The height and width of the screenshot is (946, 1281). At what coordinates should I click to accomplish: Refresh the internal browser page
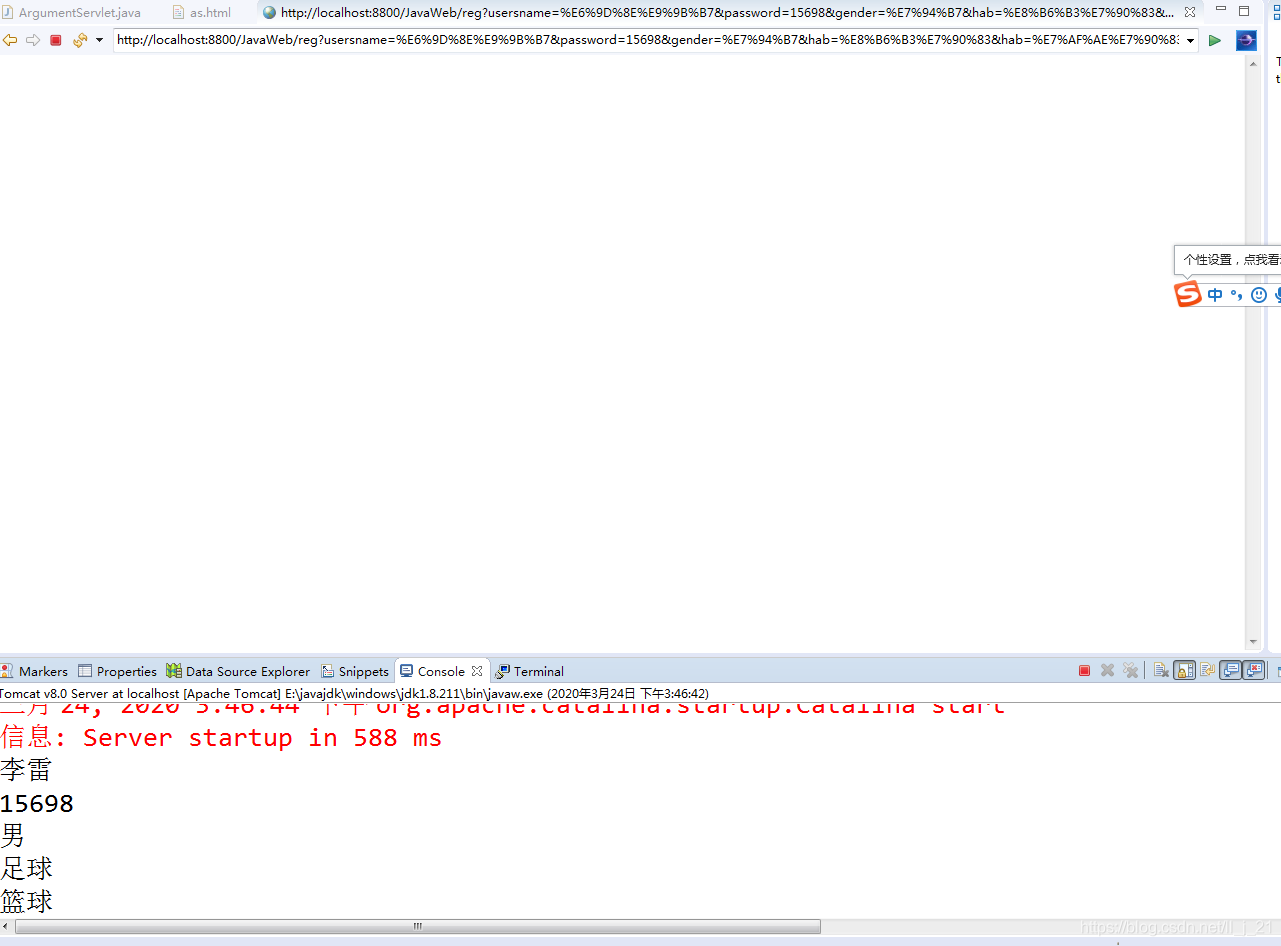coord(80,40)
